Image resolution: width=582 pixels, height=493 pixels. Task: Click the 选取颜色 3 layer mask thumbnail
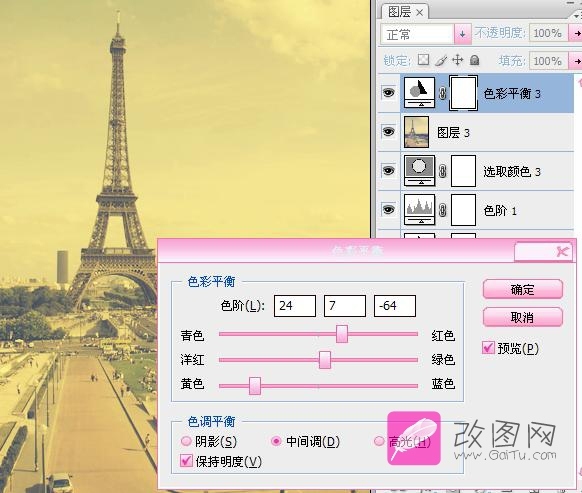(463, 171)
